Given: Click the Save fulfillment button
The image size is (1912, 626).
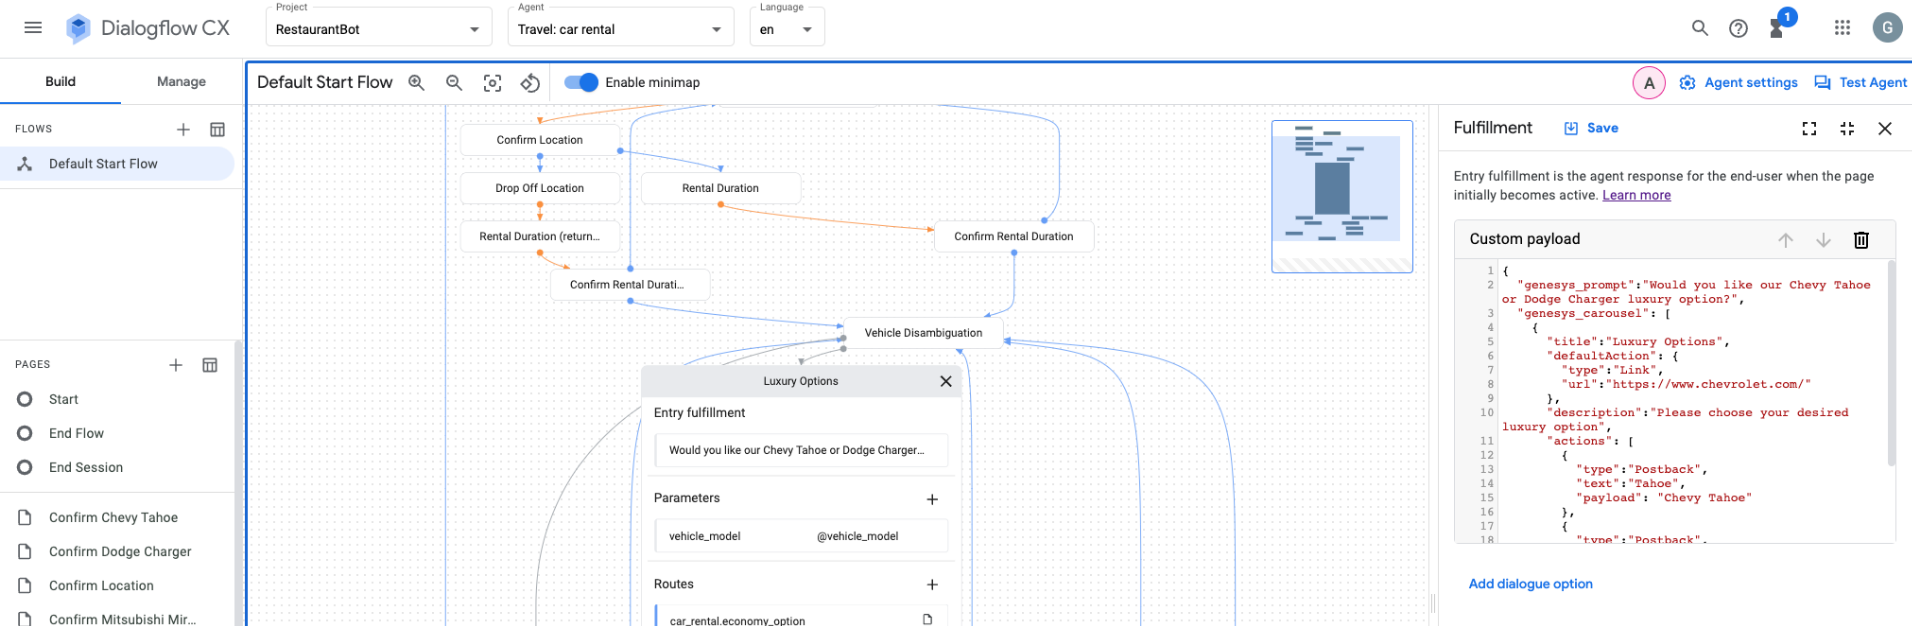Looking at the screenshot, I should pyautogui.click(x=1591, y=128).
